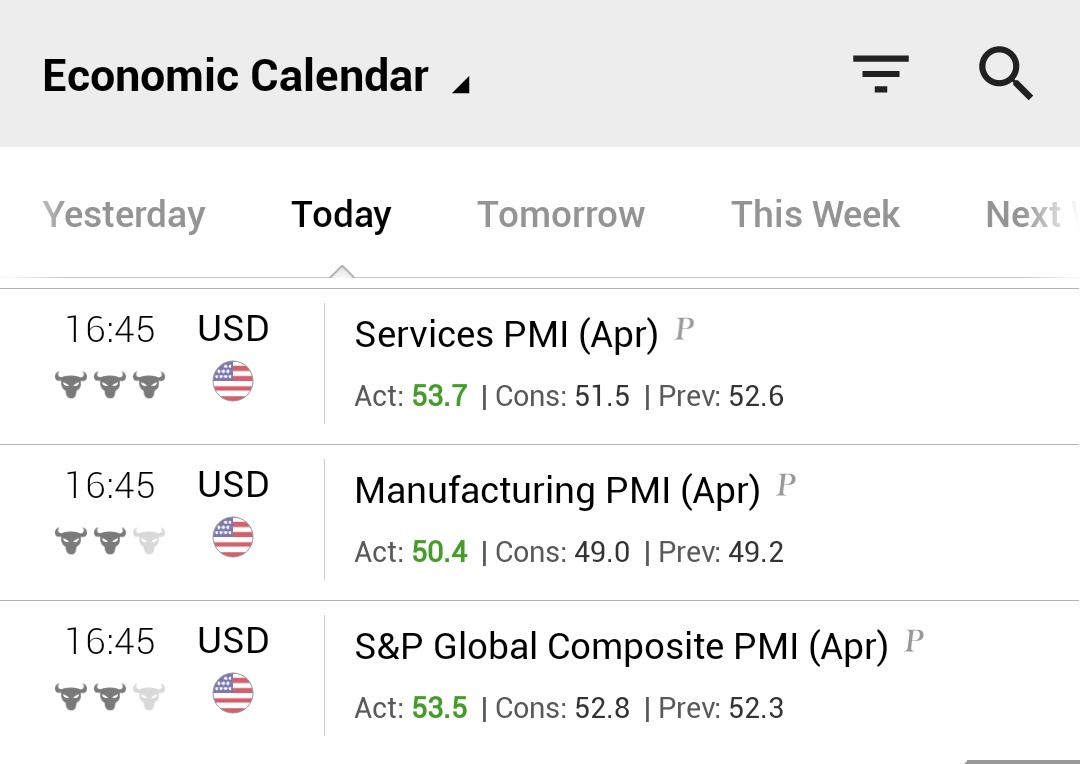The image size is (1080, 764).
Task: Click US flag beside Manufacturing PMI
Action: [x=233, y=537]
